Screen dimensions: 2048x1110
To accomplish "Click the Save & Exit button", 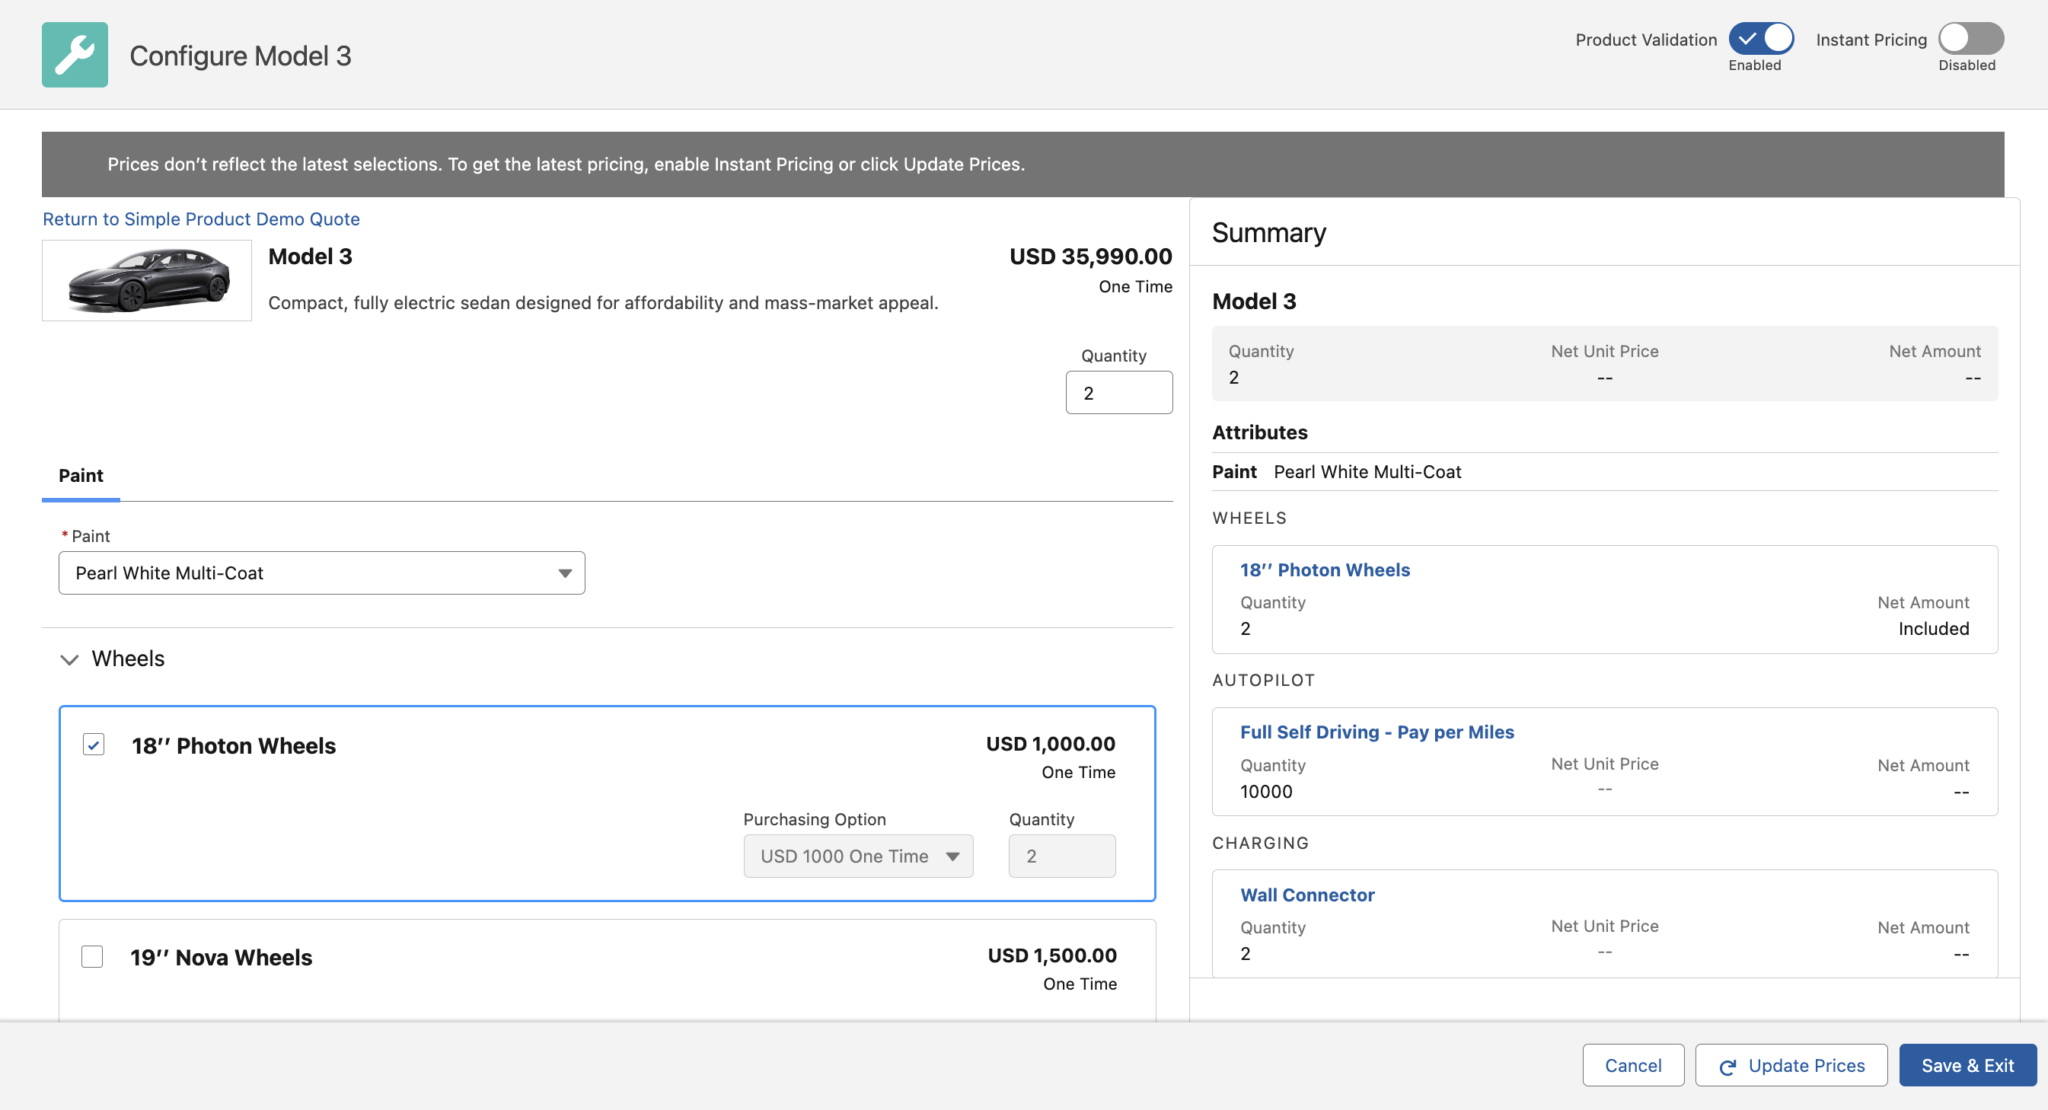I will tap(1966, 1065).
